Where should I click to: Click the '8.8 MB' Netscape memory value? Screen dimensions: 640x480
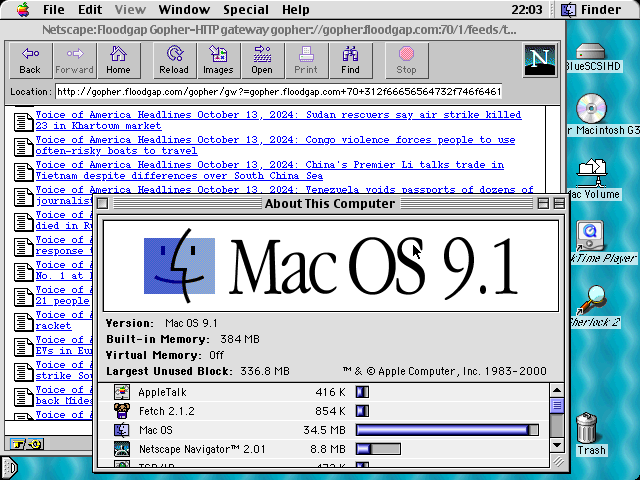coord(328,449)
